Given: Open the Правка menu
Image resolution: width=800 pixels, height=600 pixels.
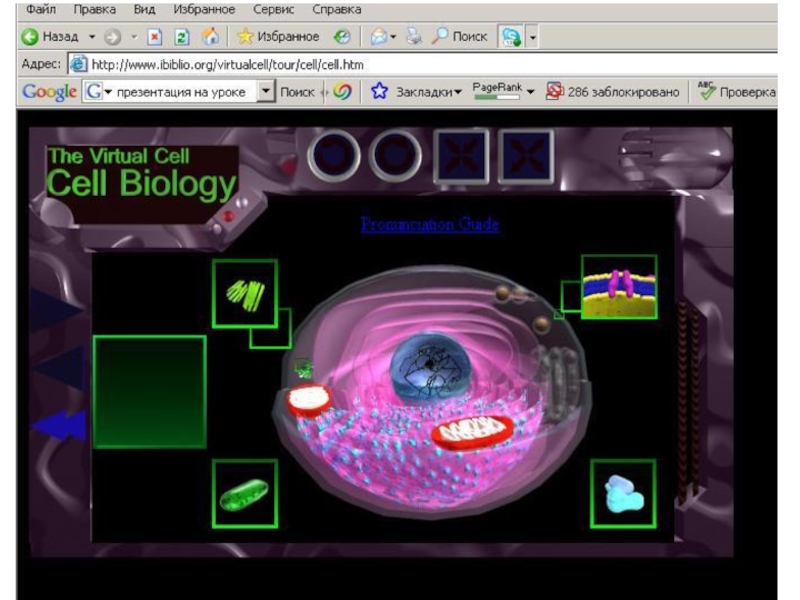Looking at the screenshot, I should tap(94, 9).
